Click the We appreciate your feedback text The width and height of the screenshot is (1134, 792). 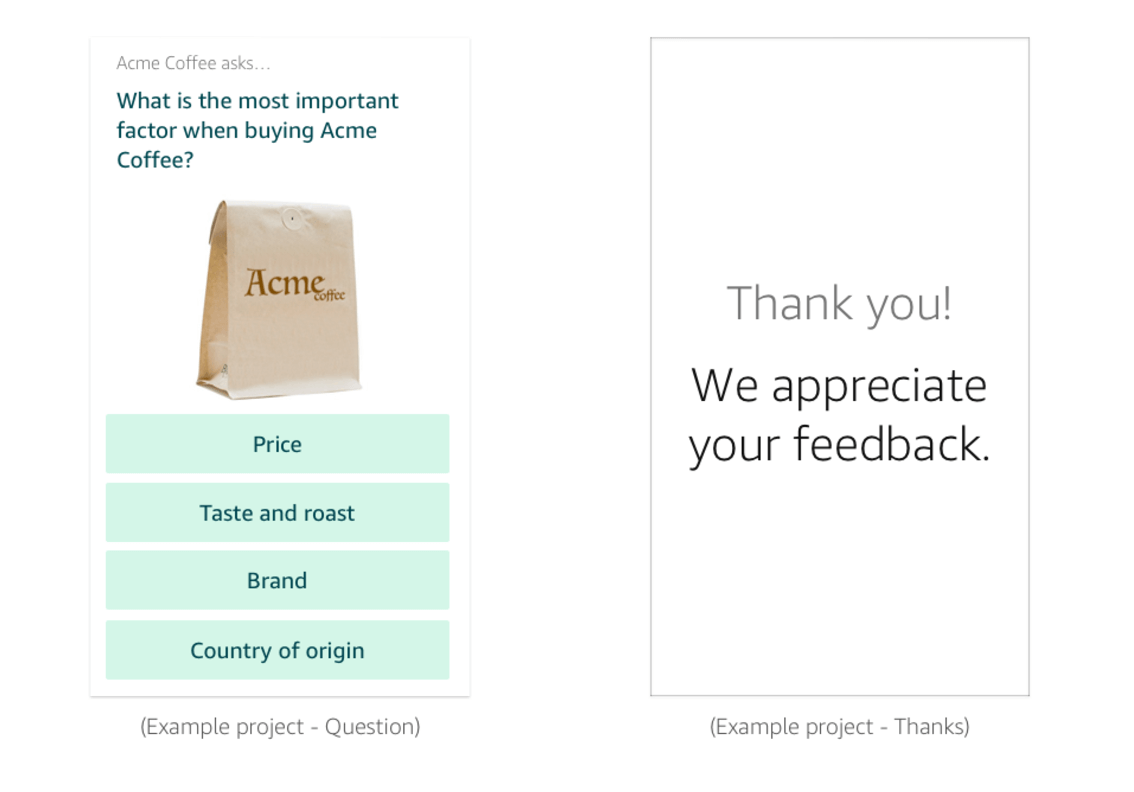coord(839,415)
